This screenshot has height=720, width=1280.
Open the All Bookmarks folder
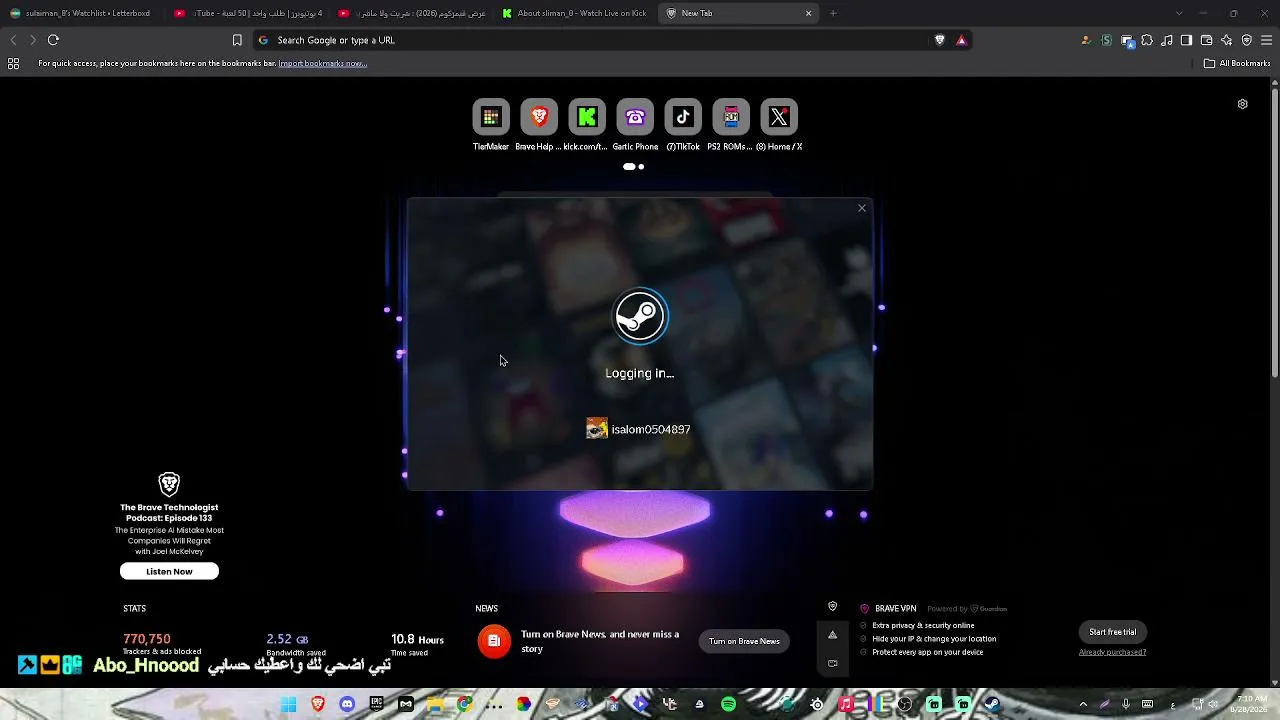click(x=1237, y=63)
